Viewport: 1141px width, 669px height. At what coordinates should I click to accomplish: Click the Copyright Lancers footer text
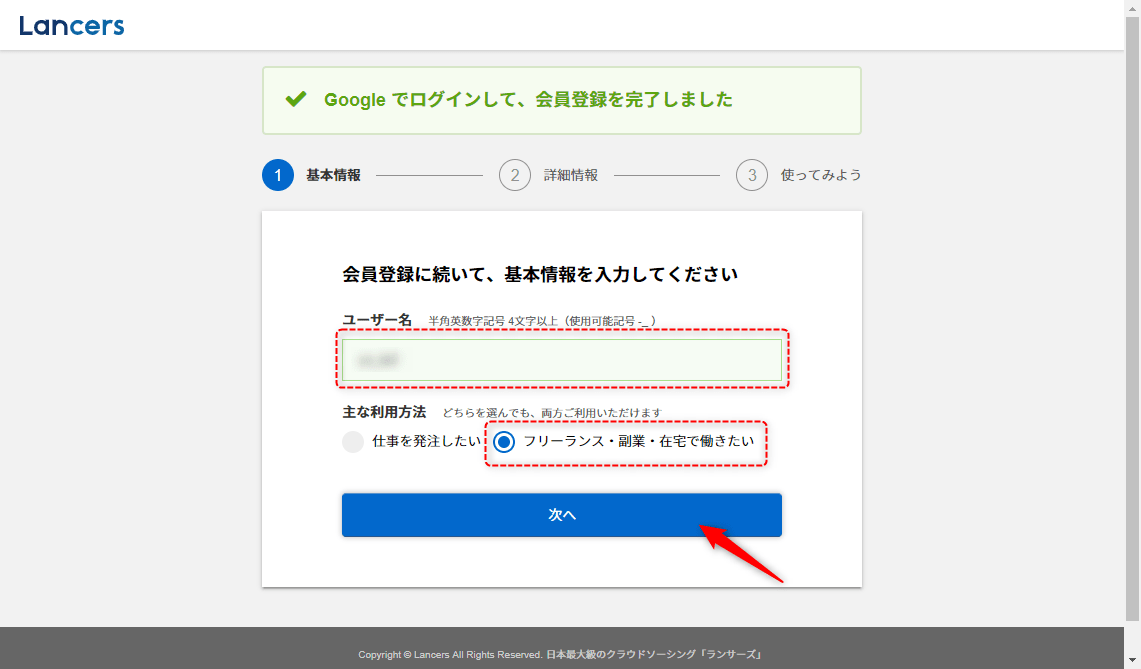coord(450,655)
